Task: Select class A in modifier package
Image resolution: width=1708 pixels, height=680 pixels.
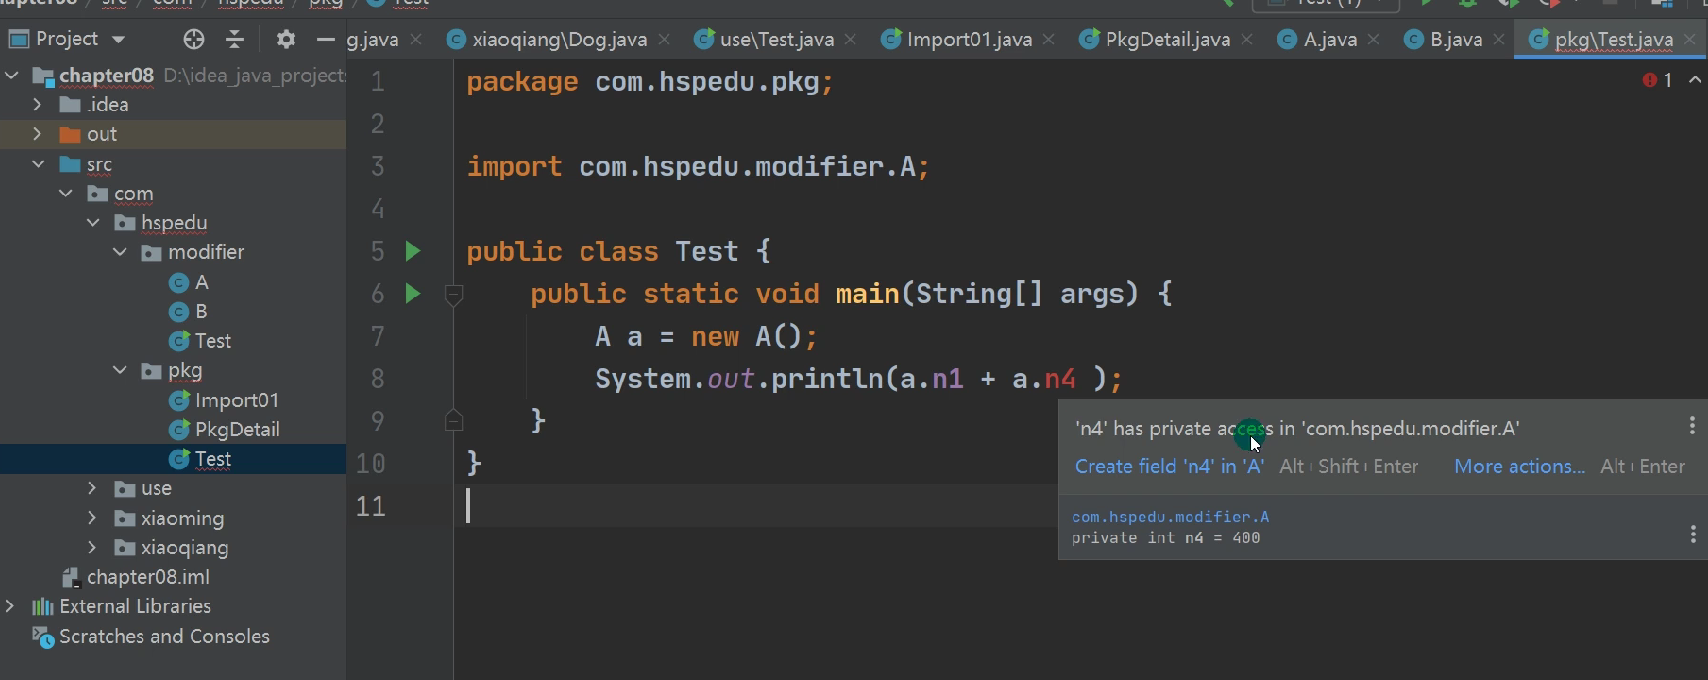Action: tap(201, 282)
